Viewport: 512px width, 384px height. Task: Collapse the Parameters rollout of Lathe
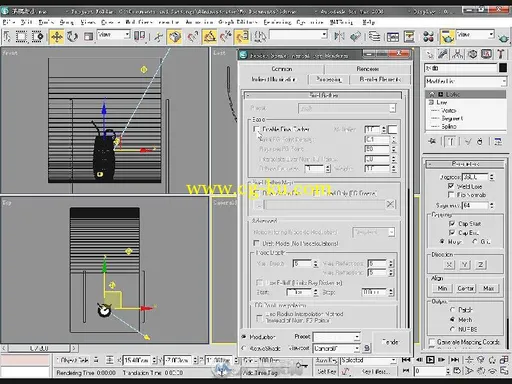pyautogui.click(x=465, y=164)
